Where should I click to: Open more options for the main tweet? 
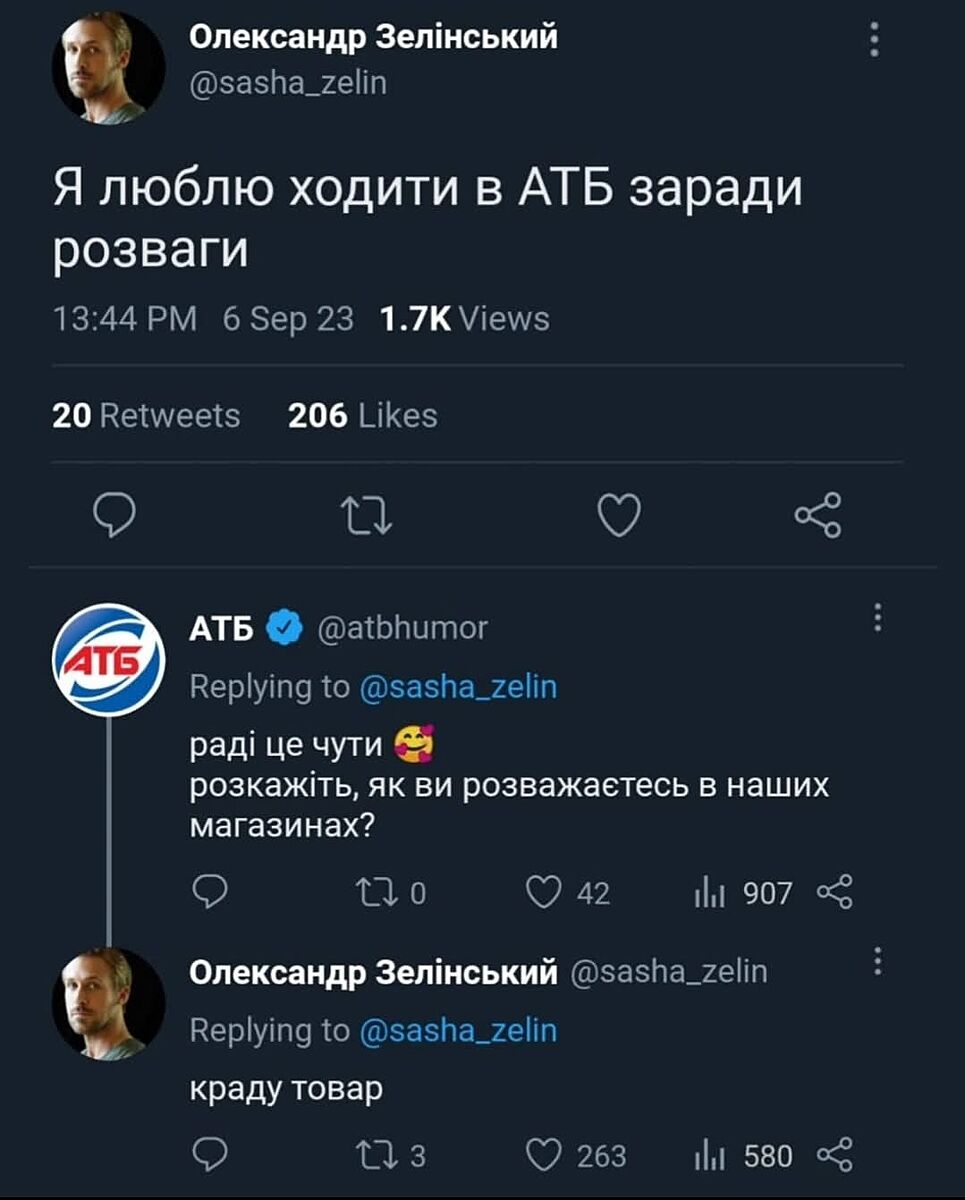click(875, 41)
